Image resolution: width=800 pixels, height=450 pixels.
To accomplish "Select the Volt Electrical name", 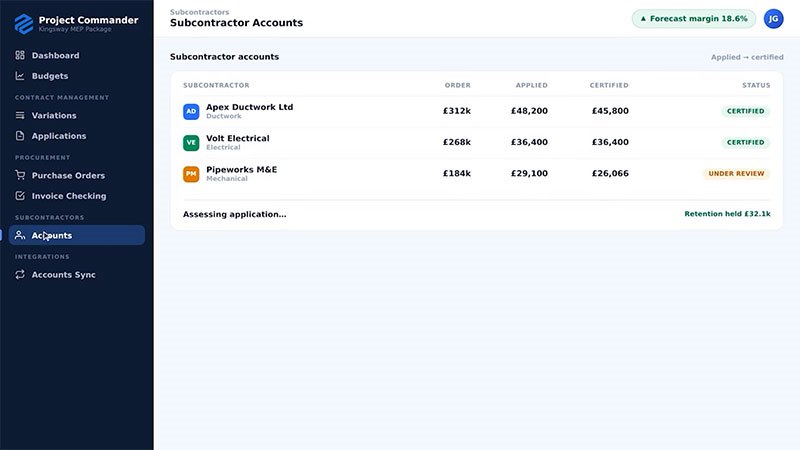I will [238, 138].
